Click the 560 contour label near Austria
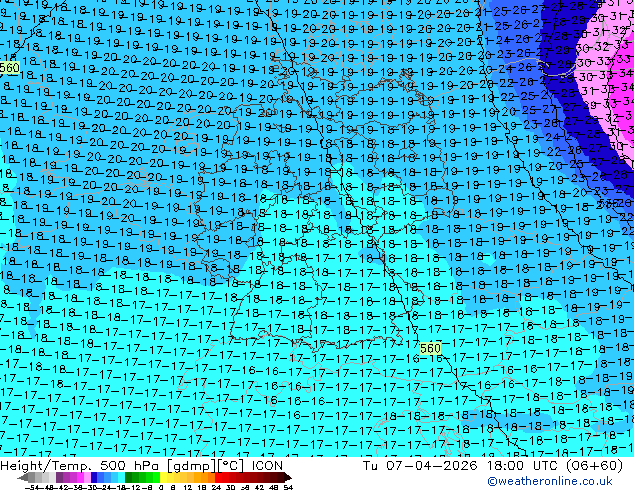Screen dimensions: 634x490 (430, 348)
